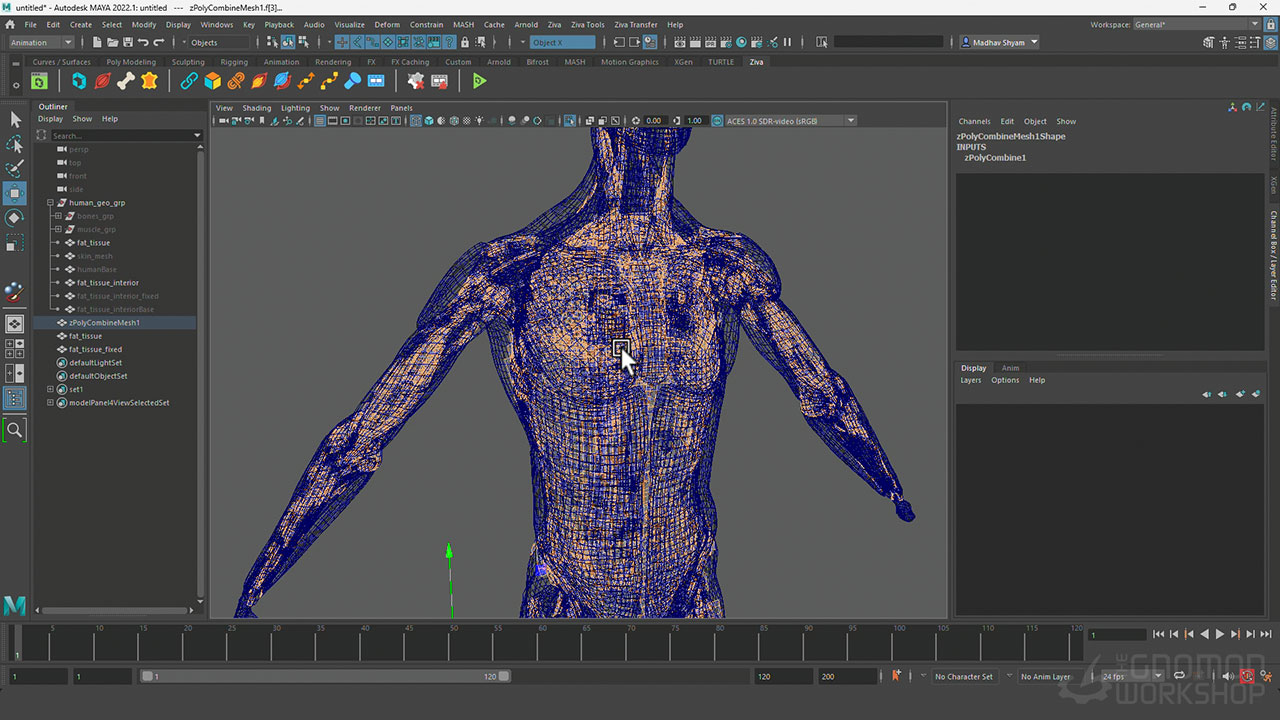The width and height of the screenshot is (1280, 720).
Task: Click the save scene icon
Action: click(127, 42)
